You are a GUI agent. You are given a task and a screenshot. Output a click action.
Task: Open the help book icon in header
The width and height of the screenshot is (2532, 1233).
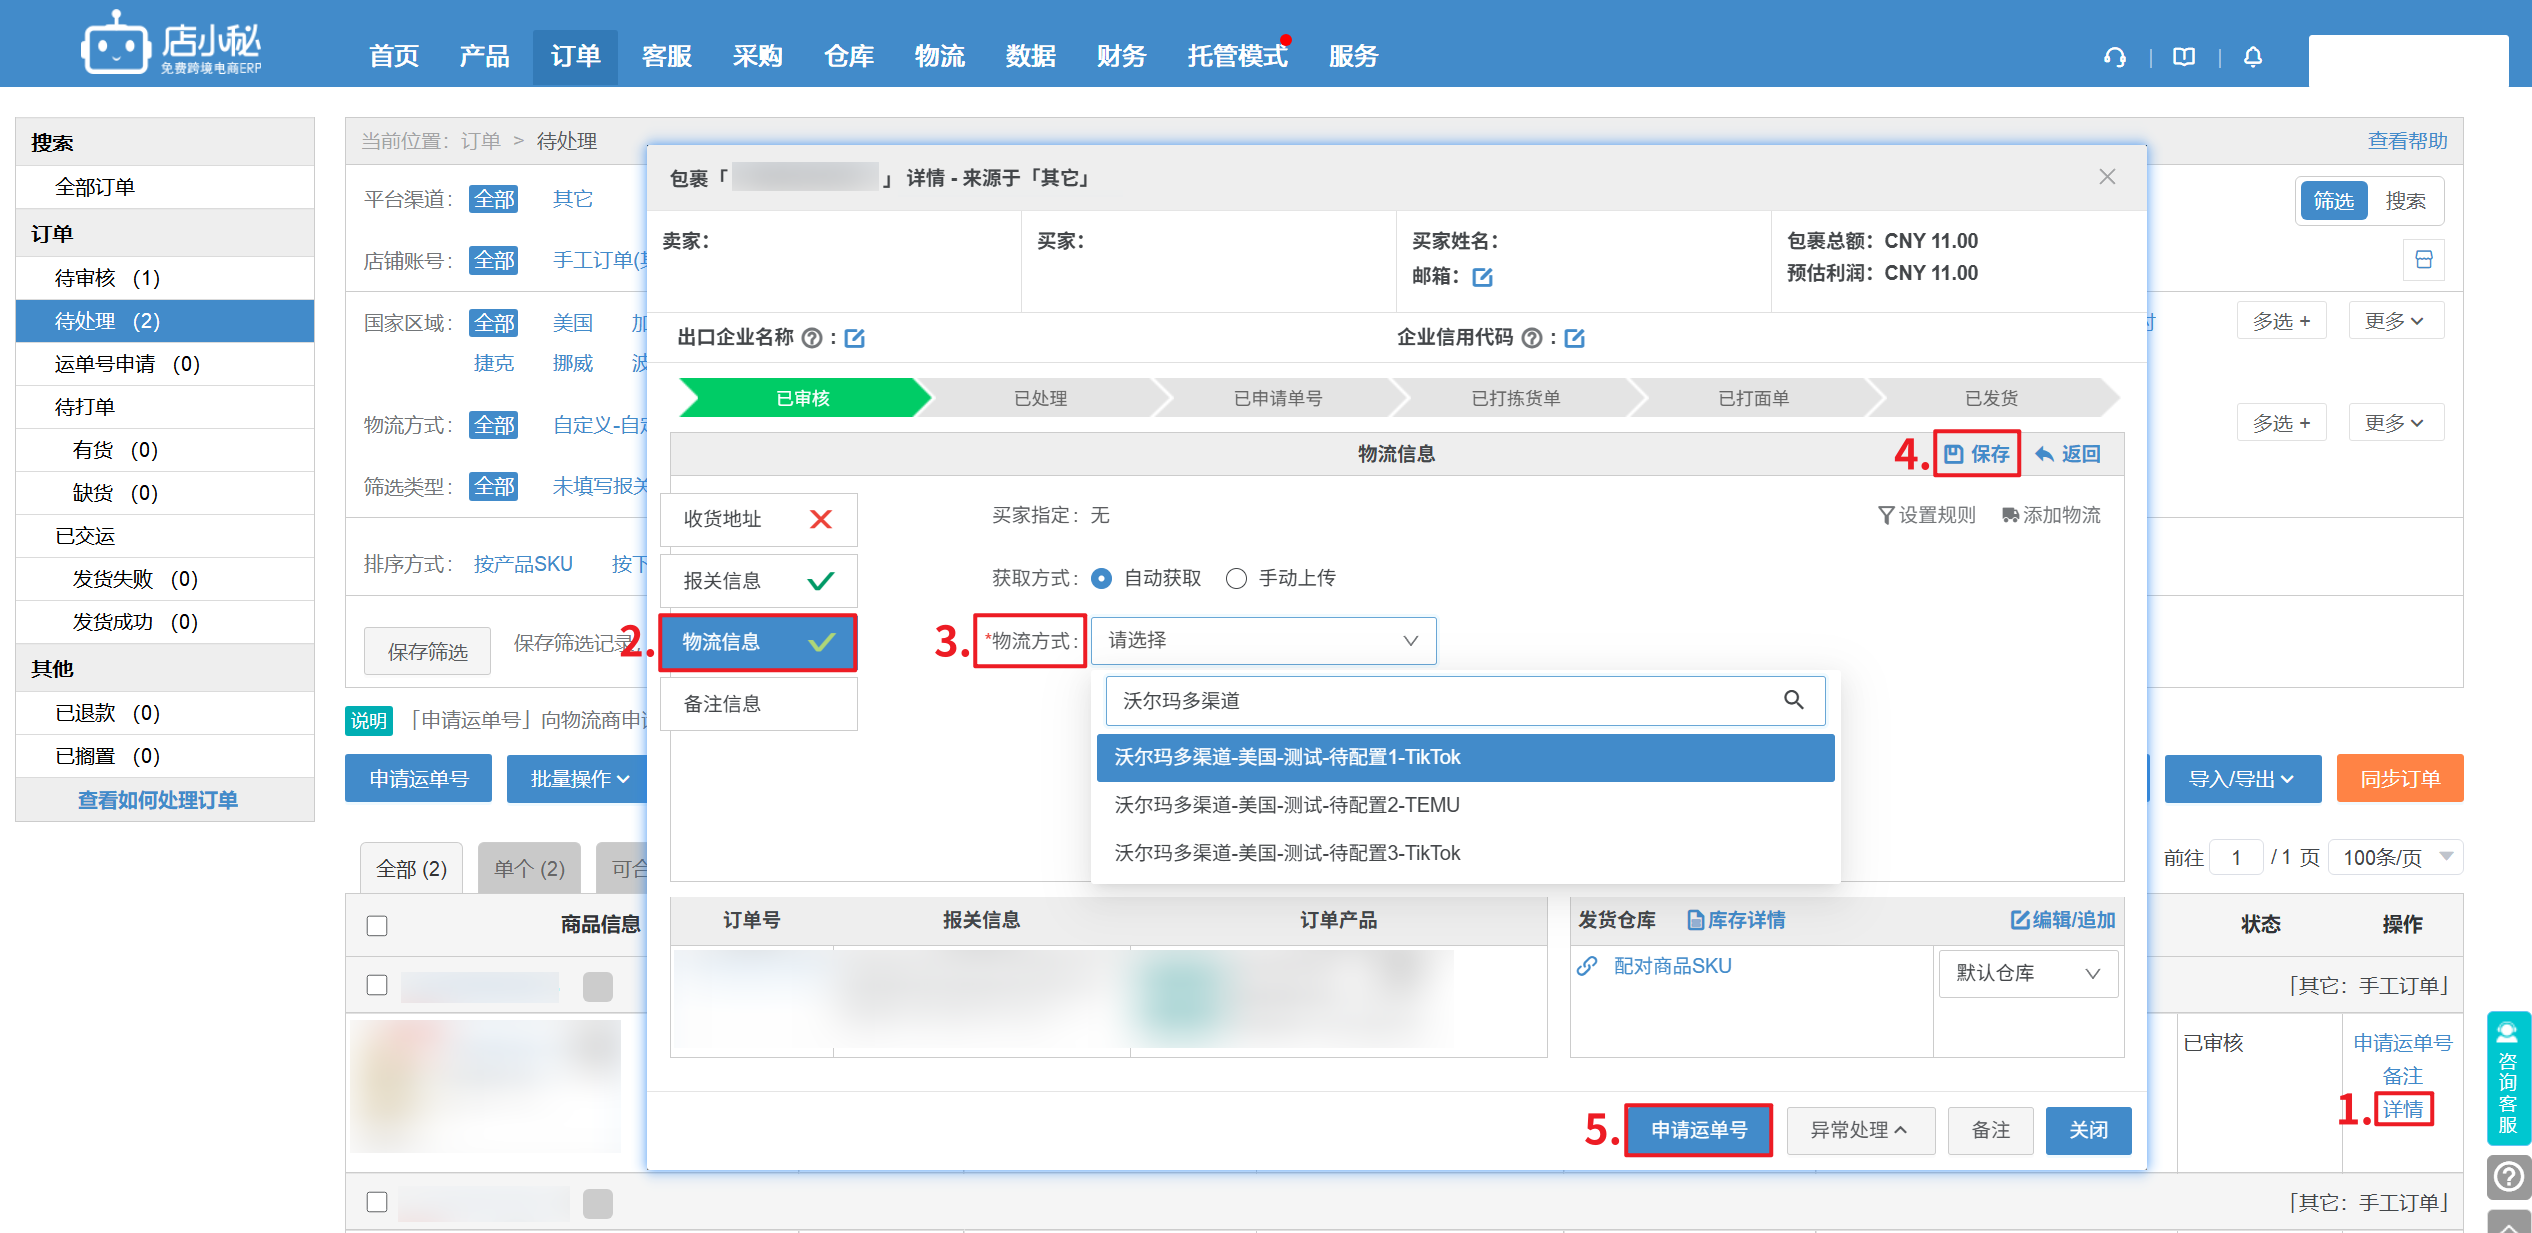pyautogui.click(x=2184, y=57)
